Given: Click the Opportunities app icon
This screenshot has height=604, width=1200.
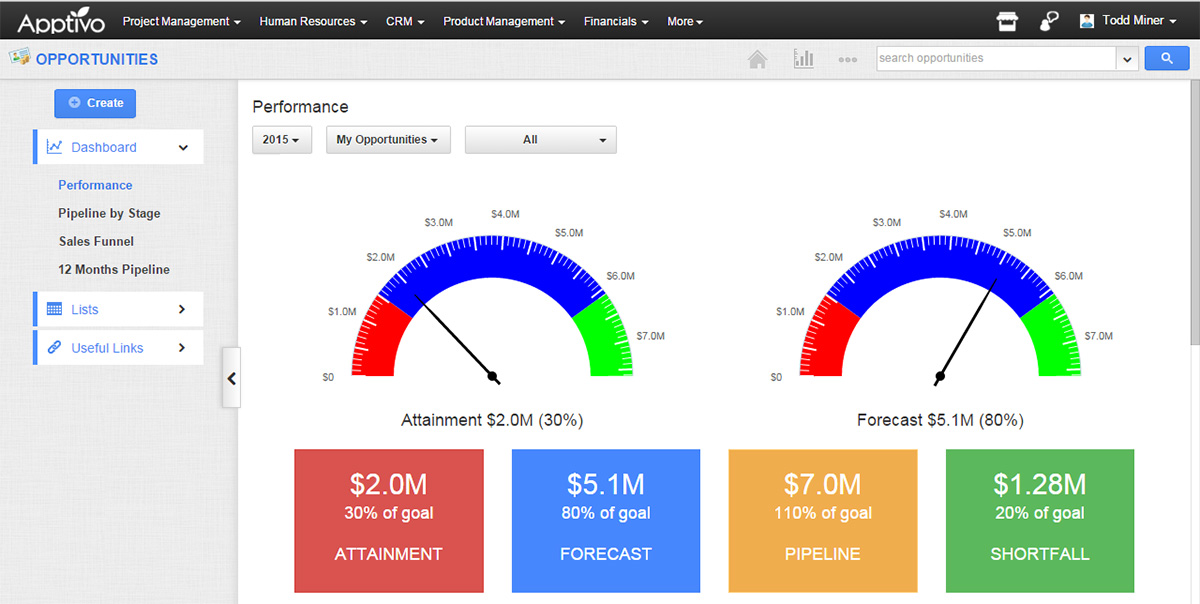Looking at the screenshot, I should [18, 59].
